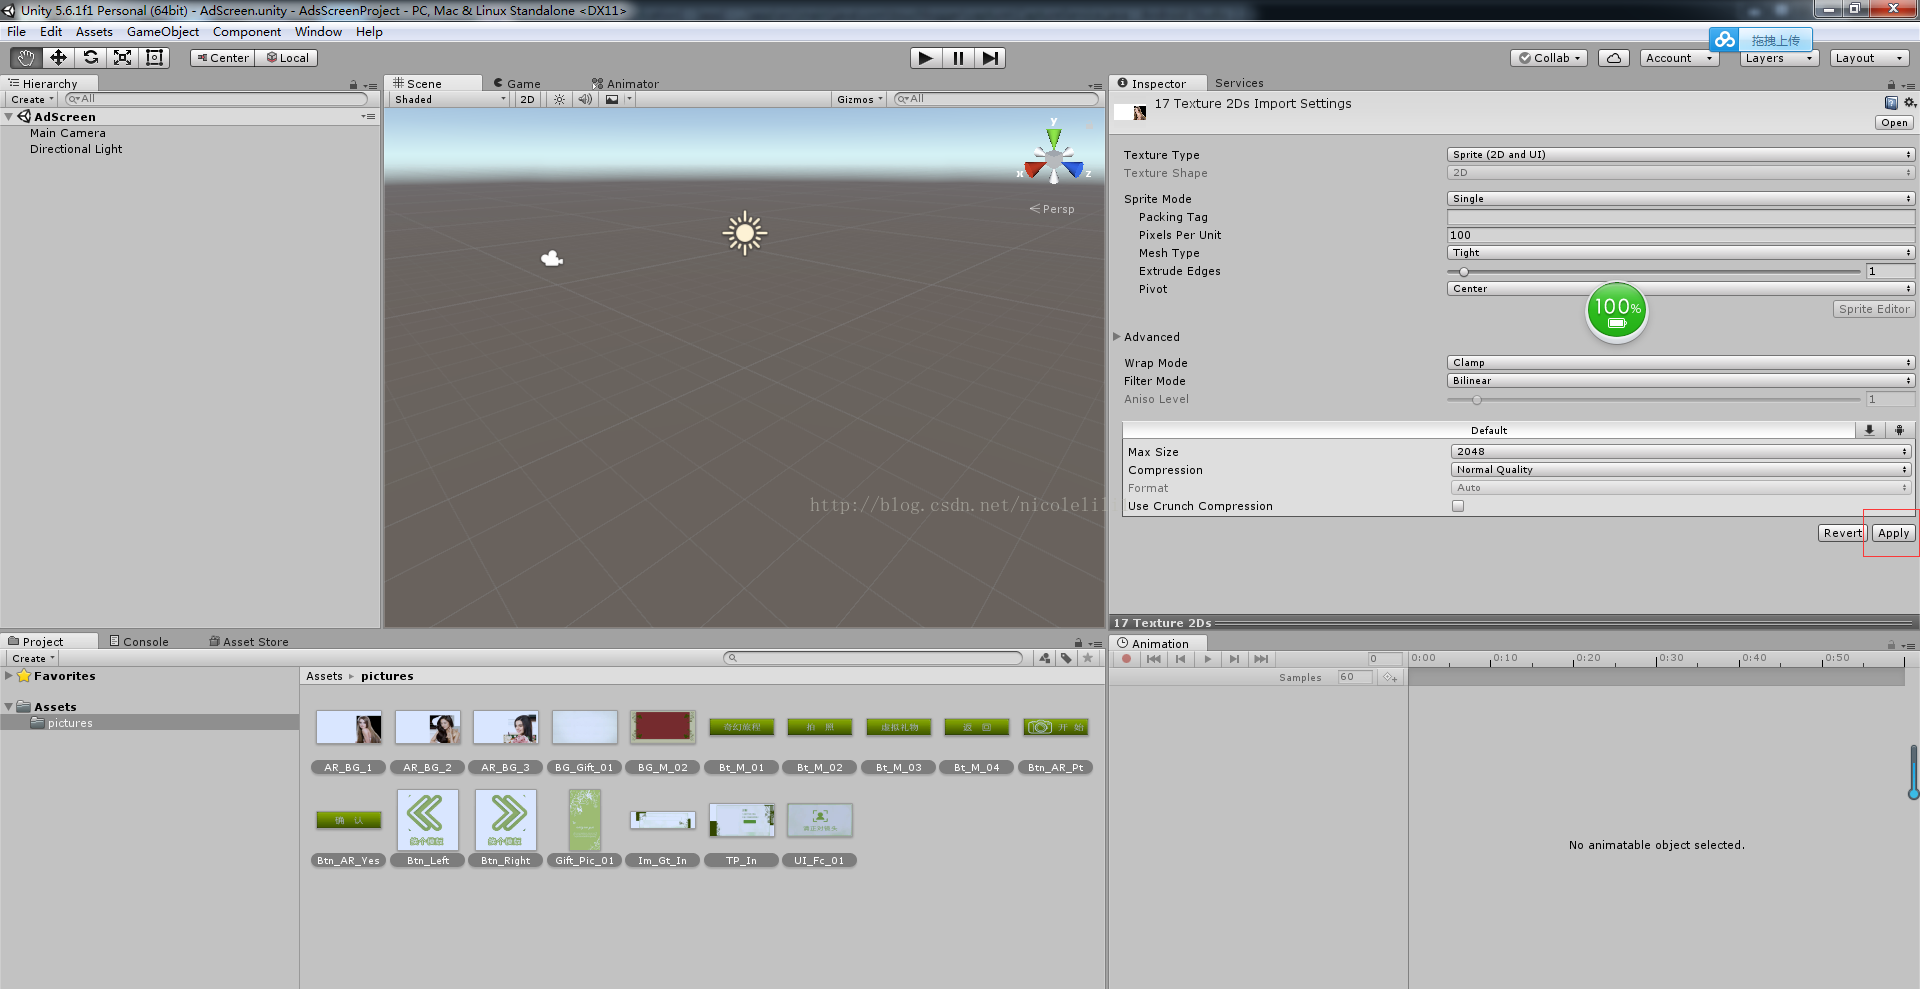Toggle 2D scene view mode
The image size is (1920, 989).
coord(527,99)
